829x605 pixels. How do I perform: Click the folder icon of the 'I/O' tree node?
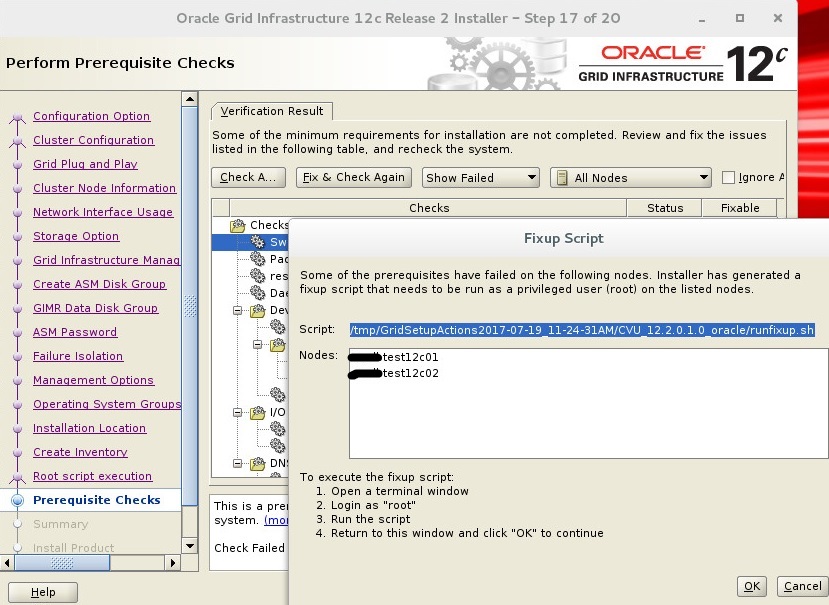pos(257,412)
